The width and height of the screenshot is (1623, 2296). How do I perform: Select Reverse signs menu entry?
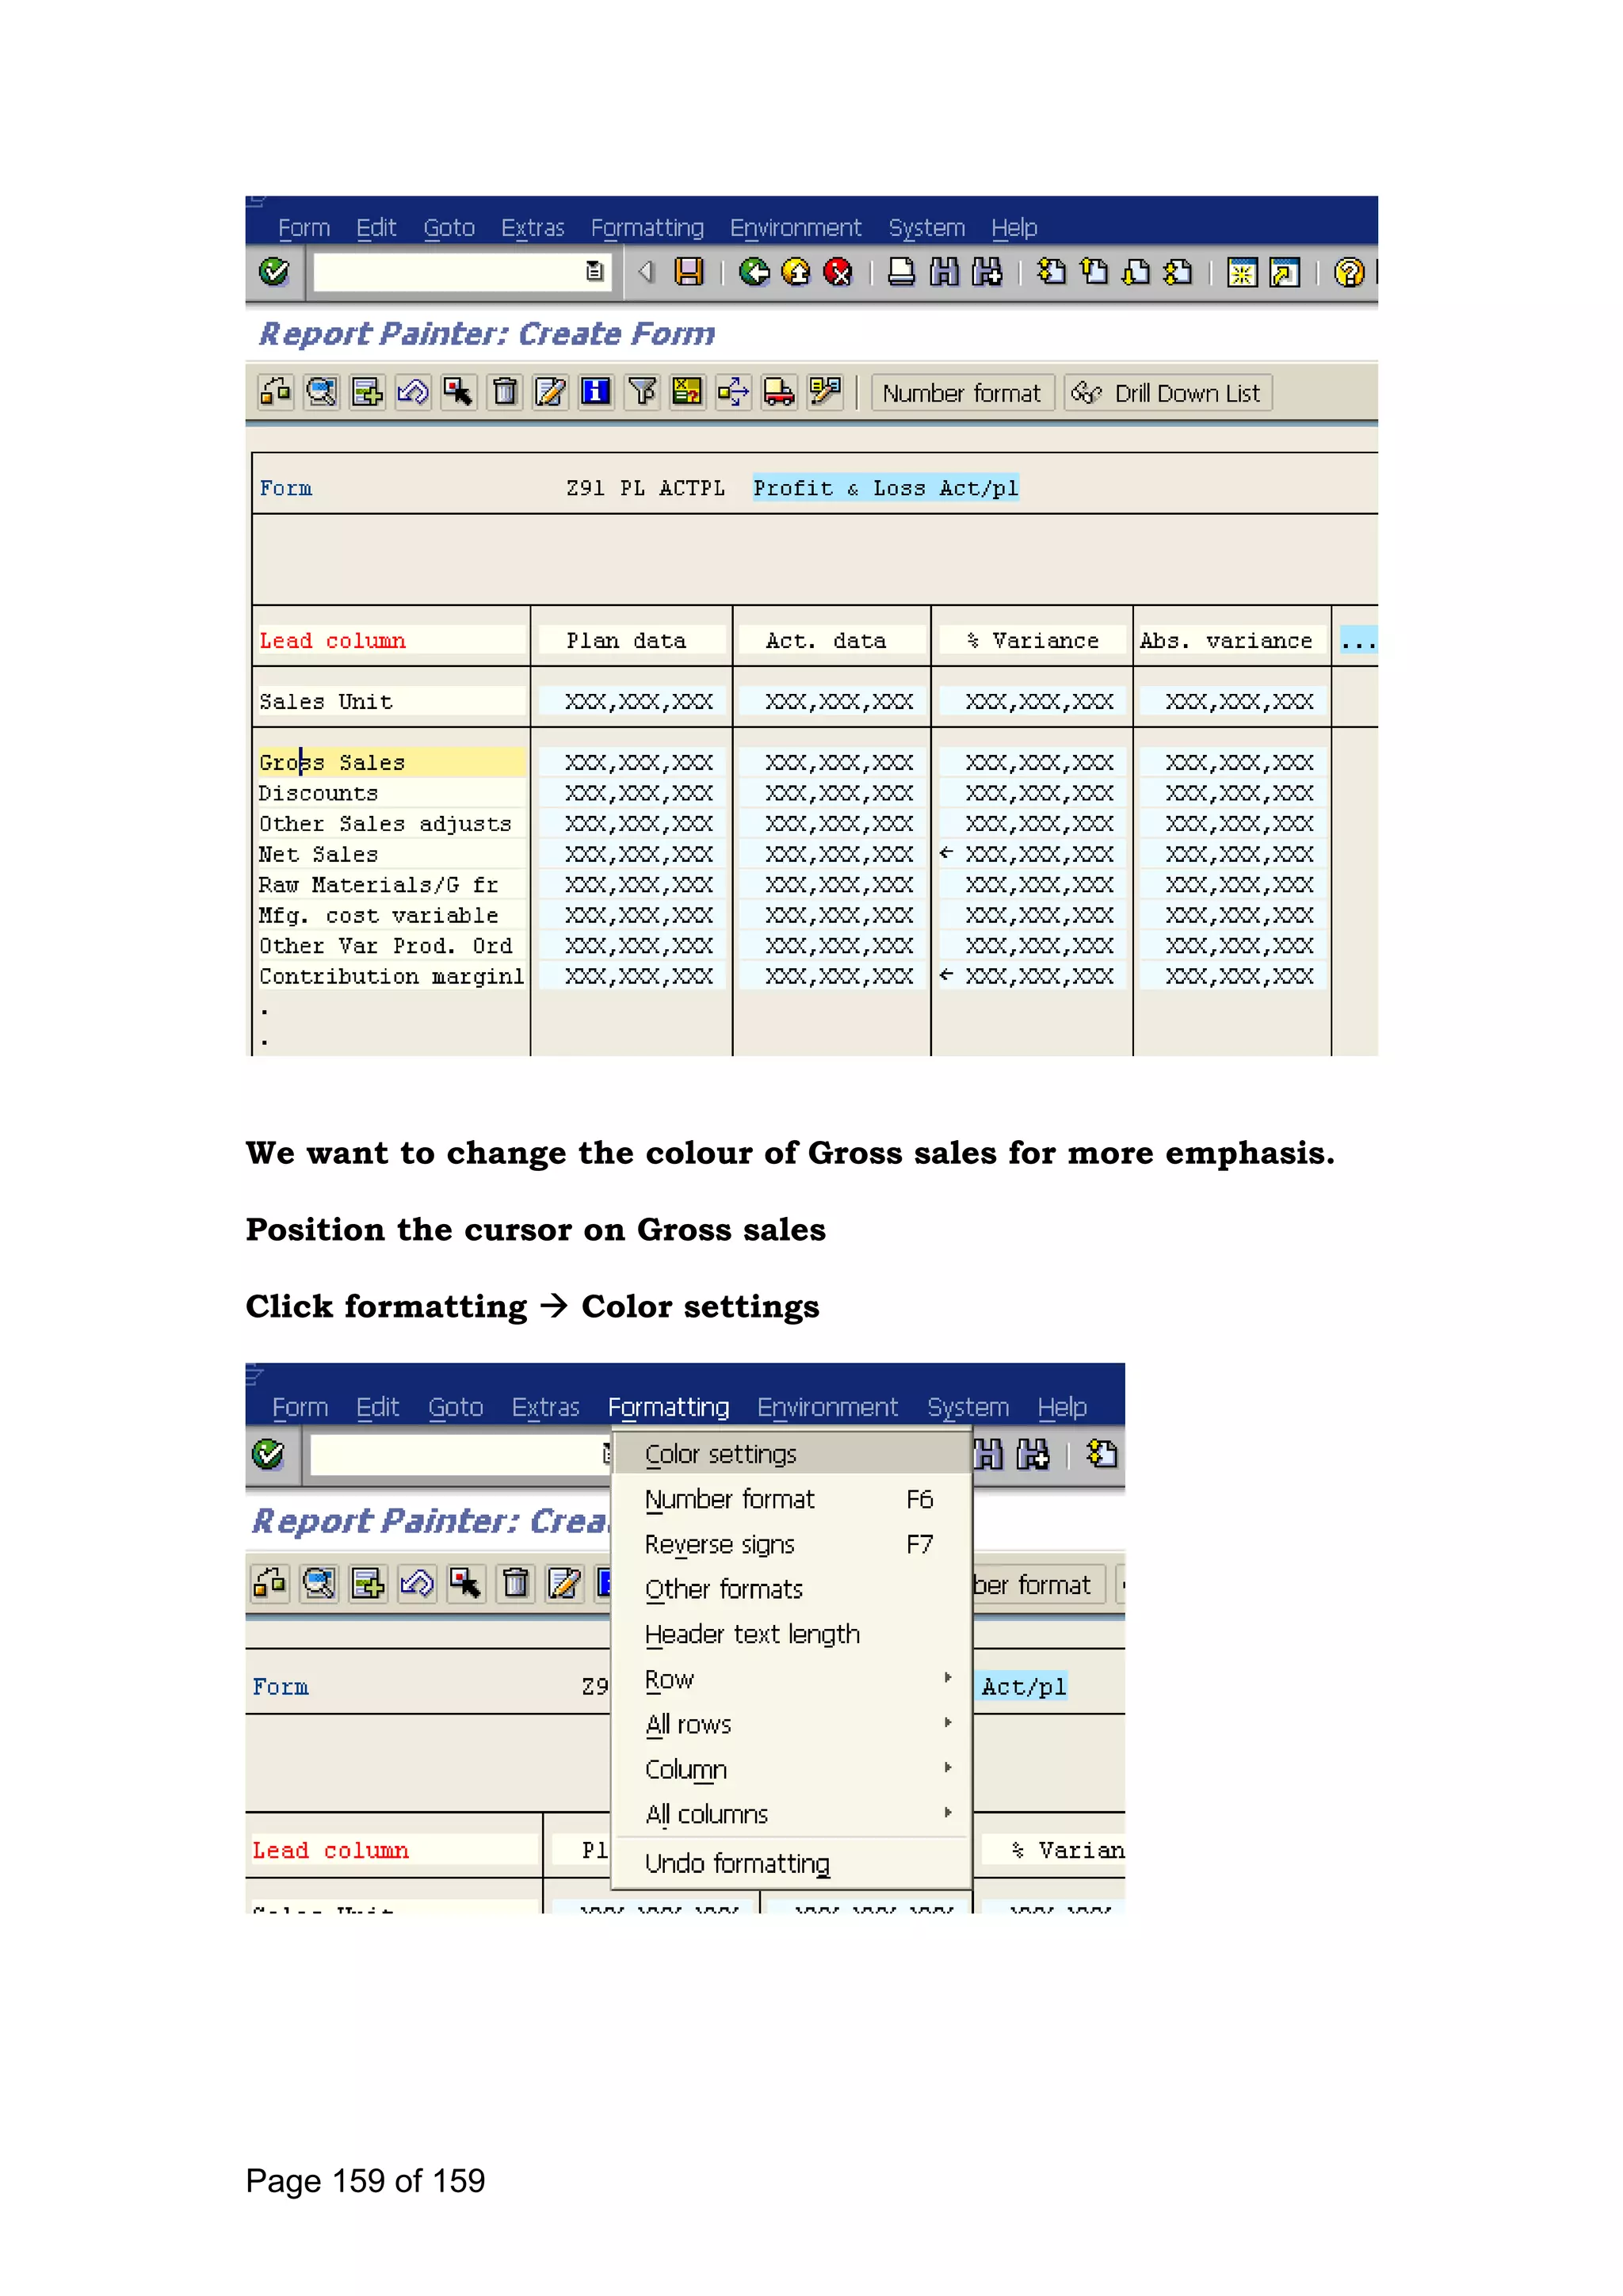click(792, 1544)
